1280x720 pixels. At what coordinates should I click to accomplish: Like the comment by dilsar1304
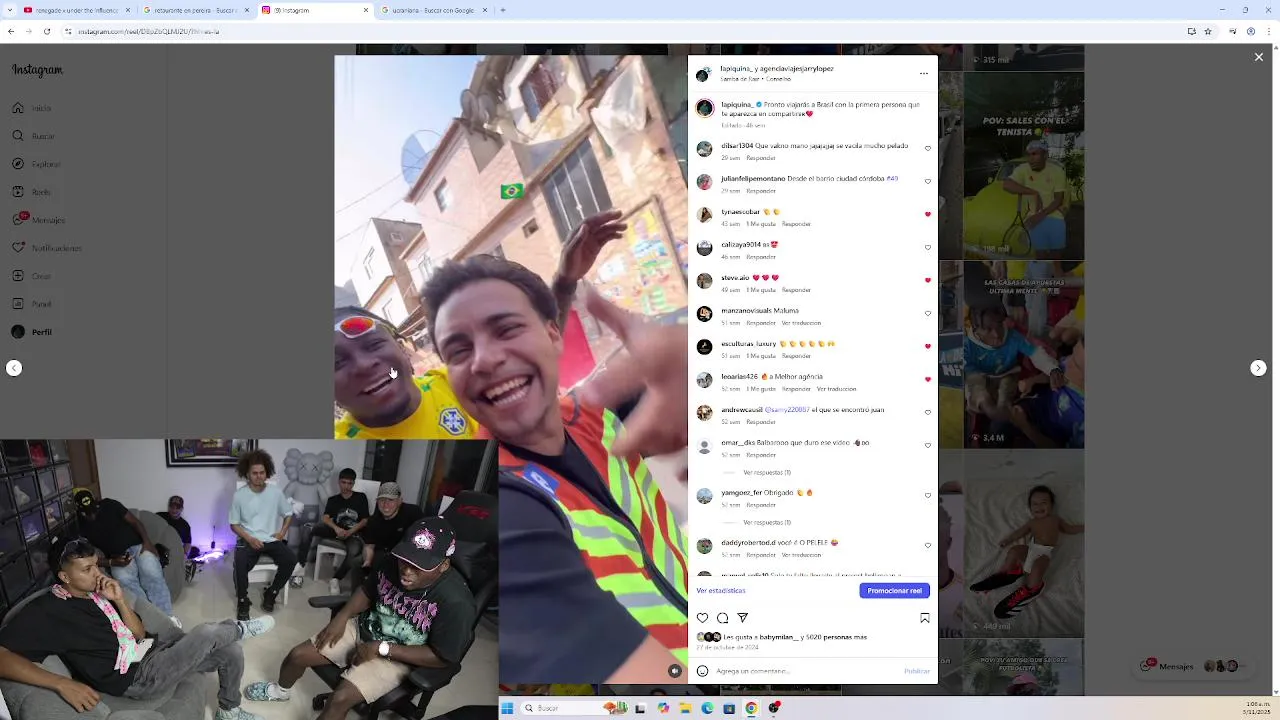928,149
